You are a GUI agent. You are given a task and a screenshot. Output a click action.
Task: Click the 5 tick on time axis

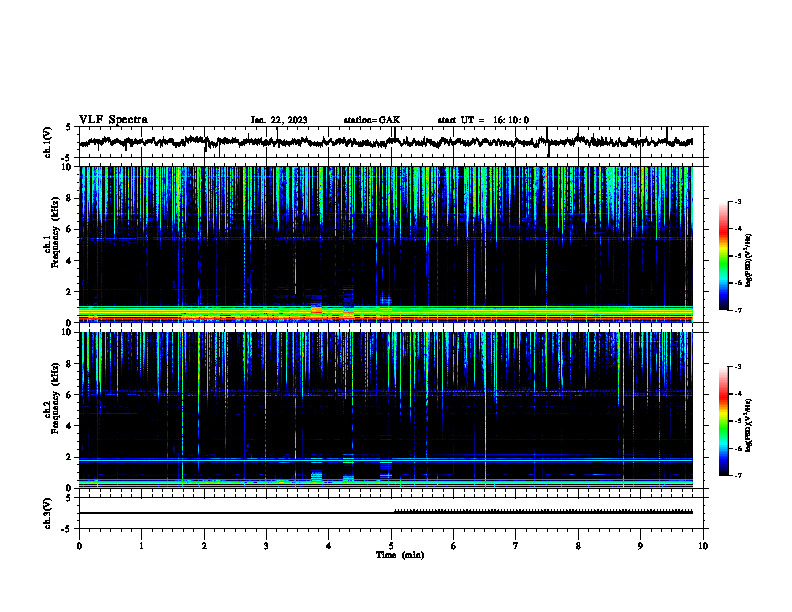(391, 546)
